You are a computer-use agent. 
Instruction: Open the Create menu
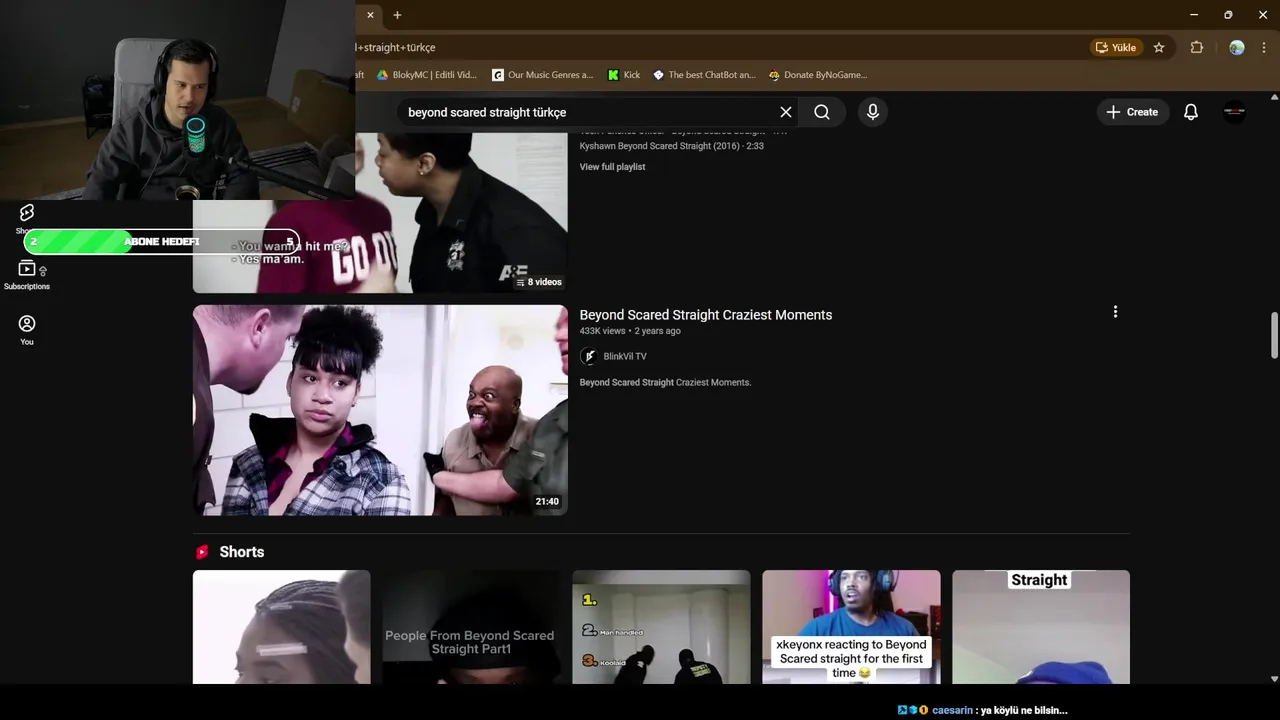(x=1132, y=112)
